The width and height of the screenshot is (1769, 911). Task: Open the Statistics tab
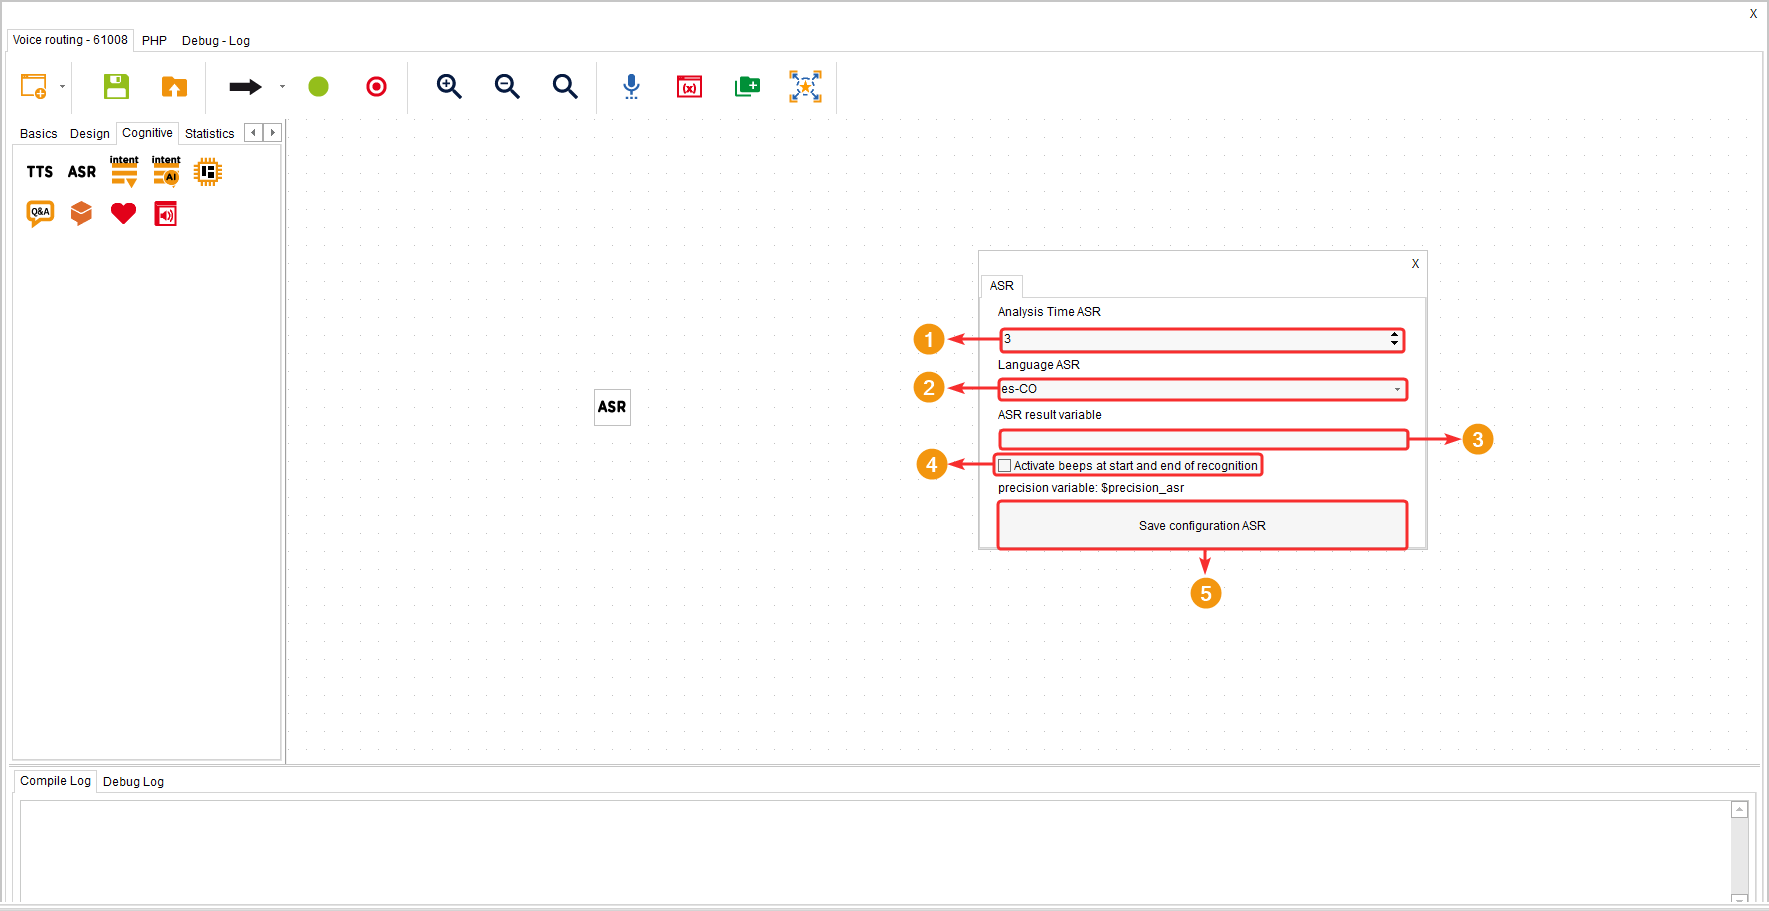[210, 134]
